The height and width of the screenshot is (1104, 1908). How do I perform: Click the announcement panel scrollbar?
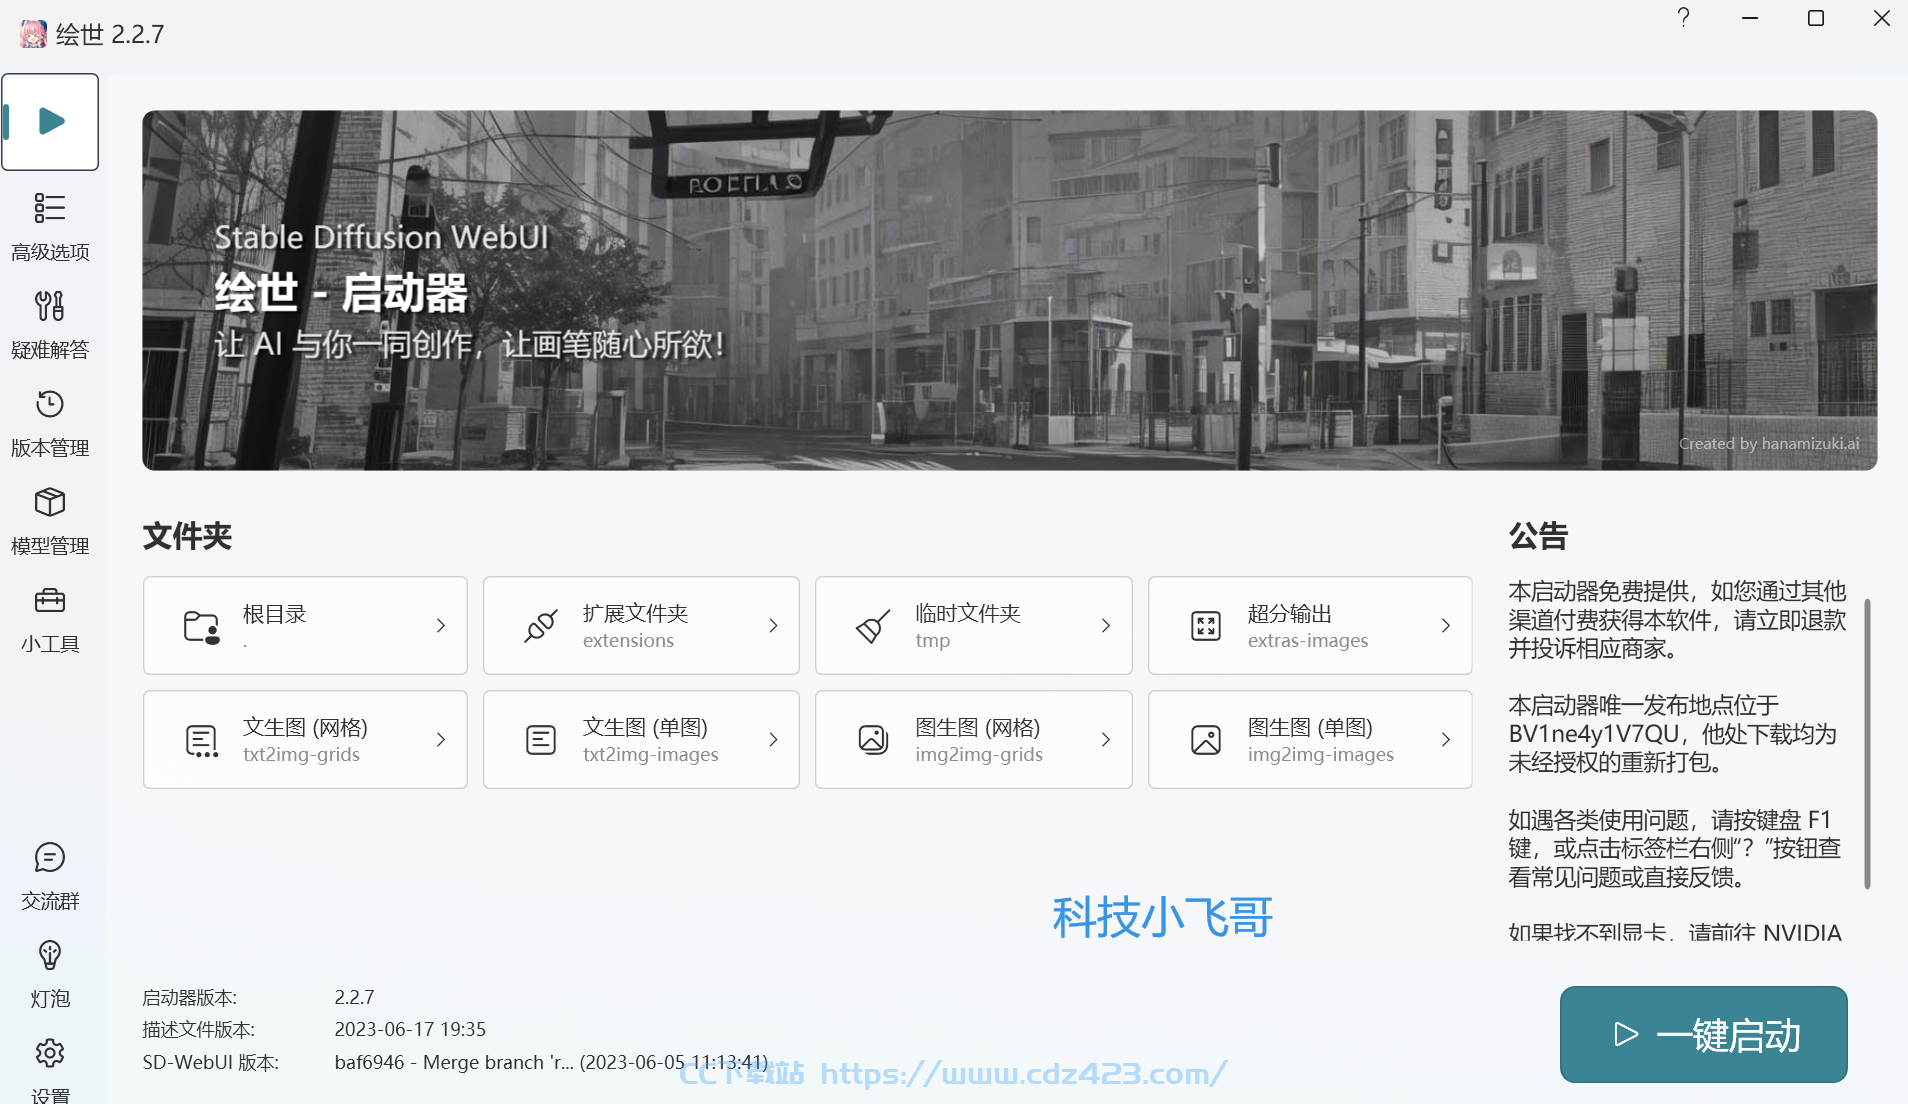[x=1867, y=743]
